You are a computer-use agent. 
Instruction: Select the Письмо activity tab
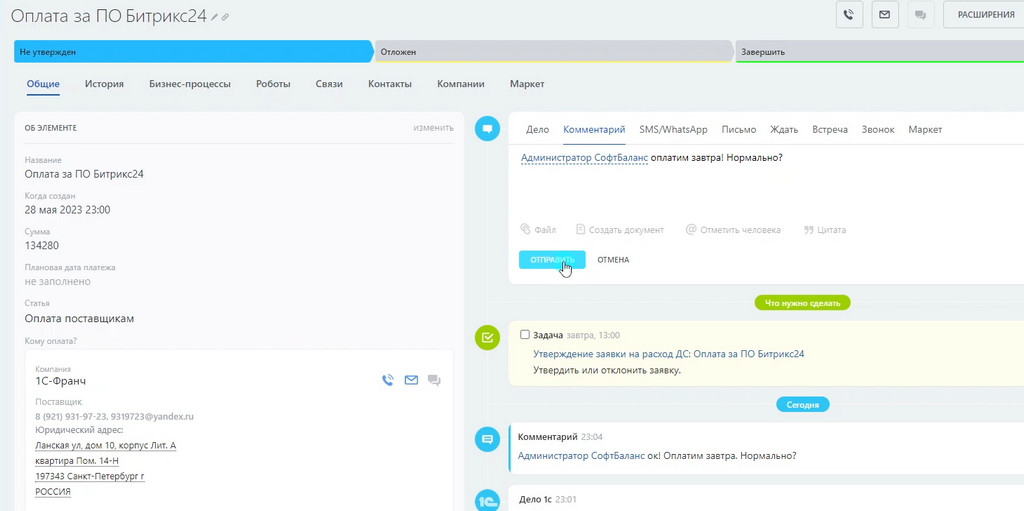tap(739, 129)
